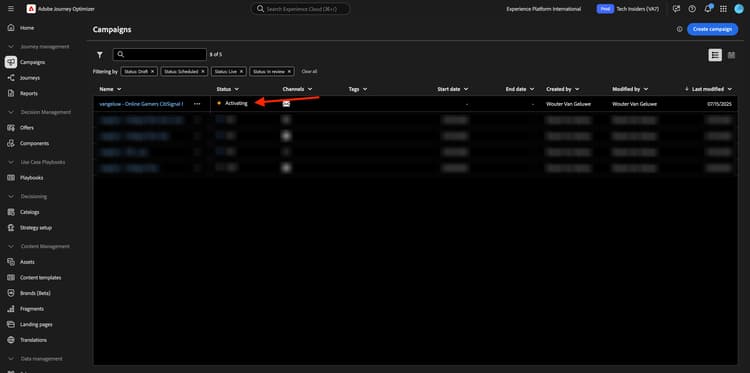
Task: Open Offers in the sidebar
Action: point(27,128)
